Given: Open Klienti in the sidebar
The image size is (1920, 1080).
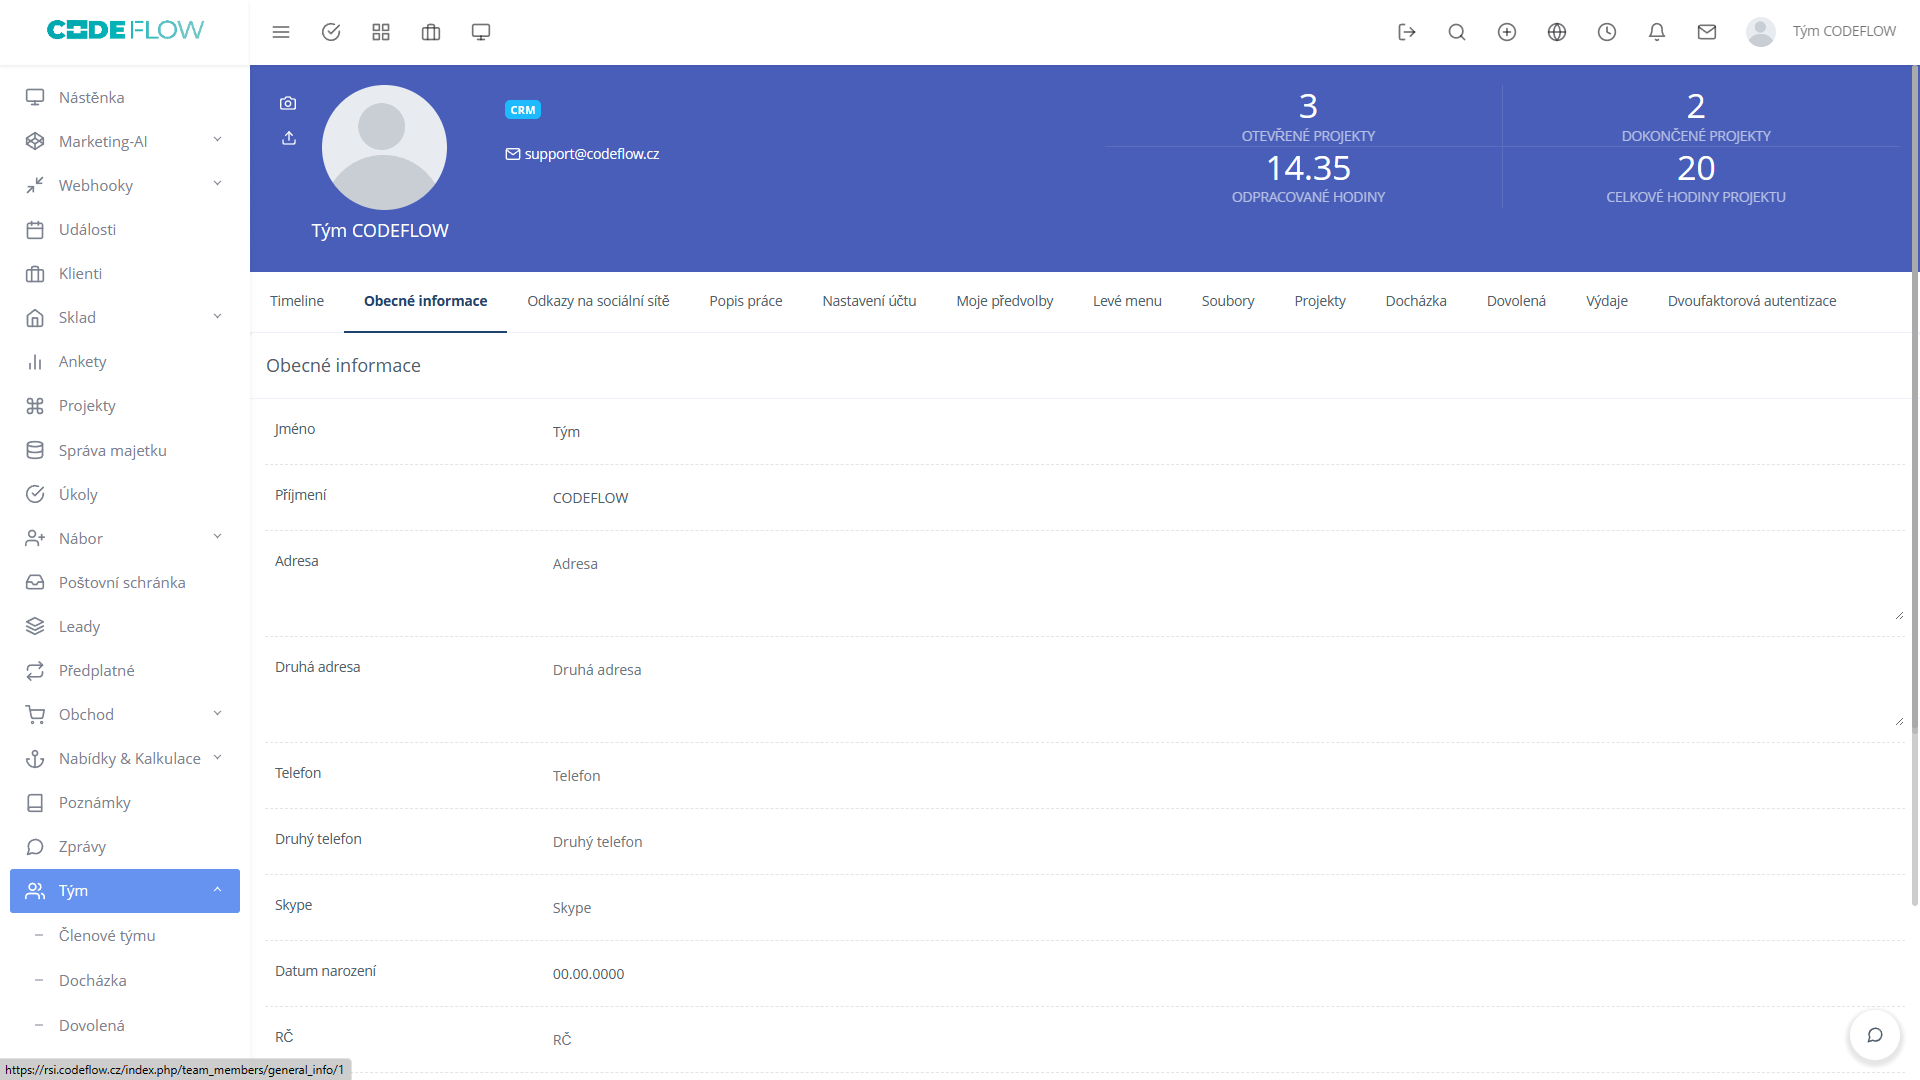Looking at the screenshot, I should click(125, 273).
